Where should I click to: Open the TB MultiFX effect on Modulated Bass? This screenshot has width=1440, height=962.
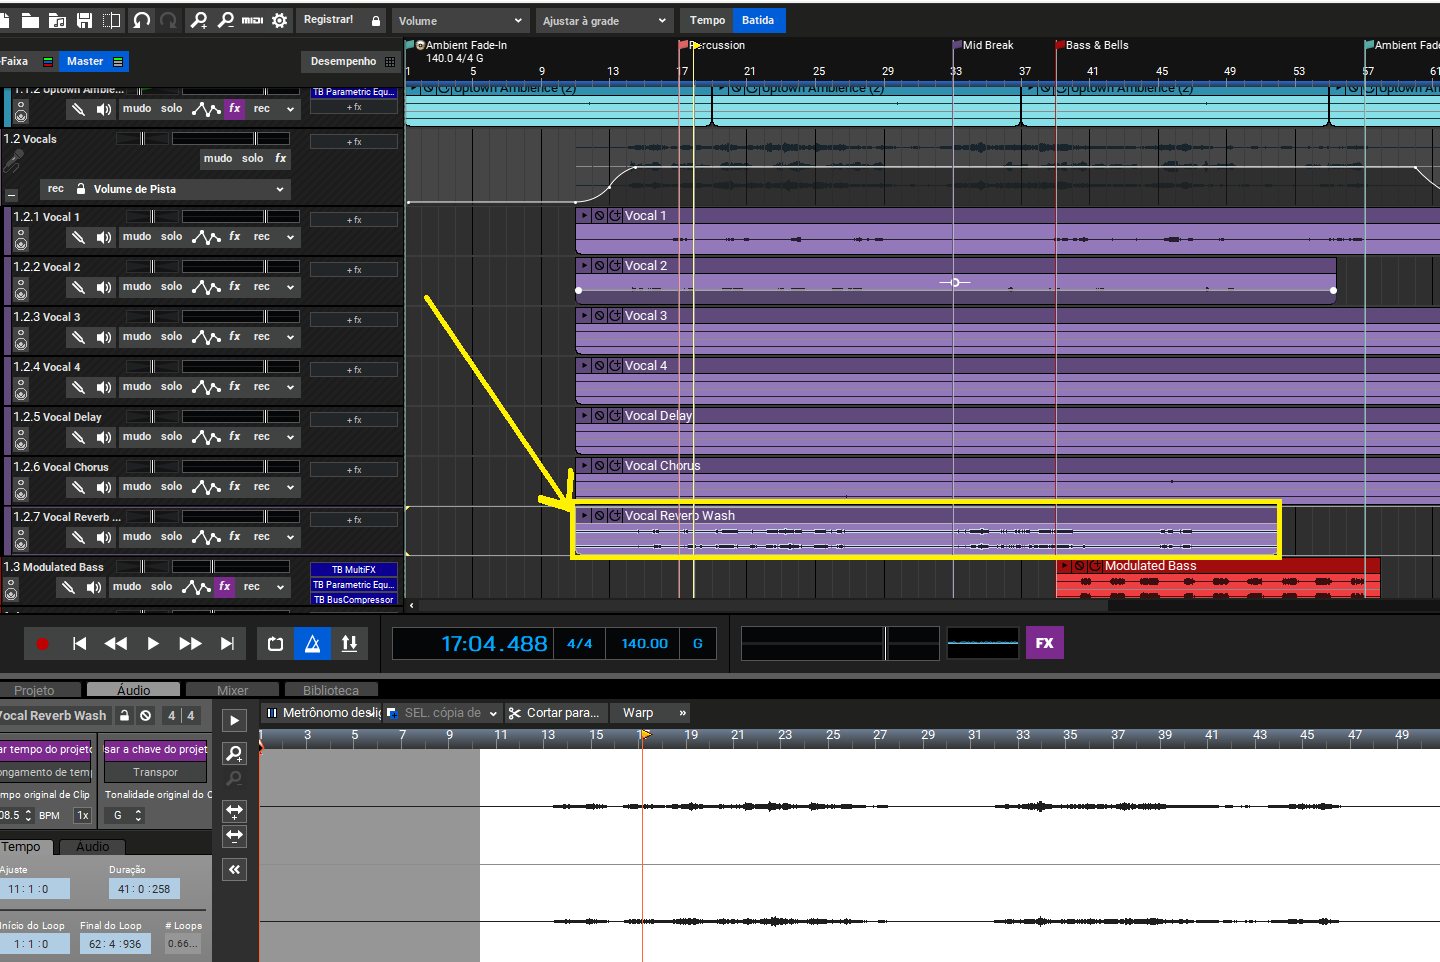pyautogui.click(x=354, y=569)
